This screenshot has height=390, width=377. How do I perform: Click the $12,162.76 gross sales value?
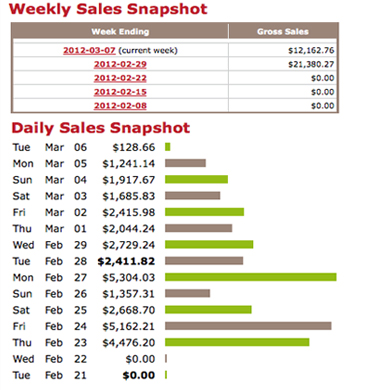[x=311, y=50]
